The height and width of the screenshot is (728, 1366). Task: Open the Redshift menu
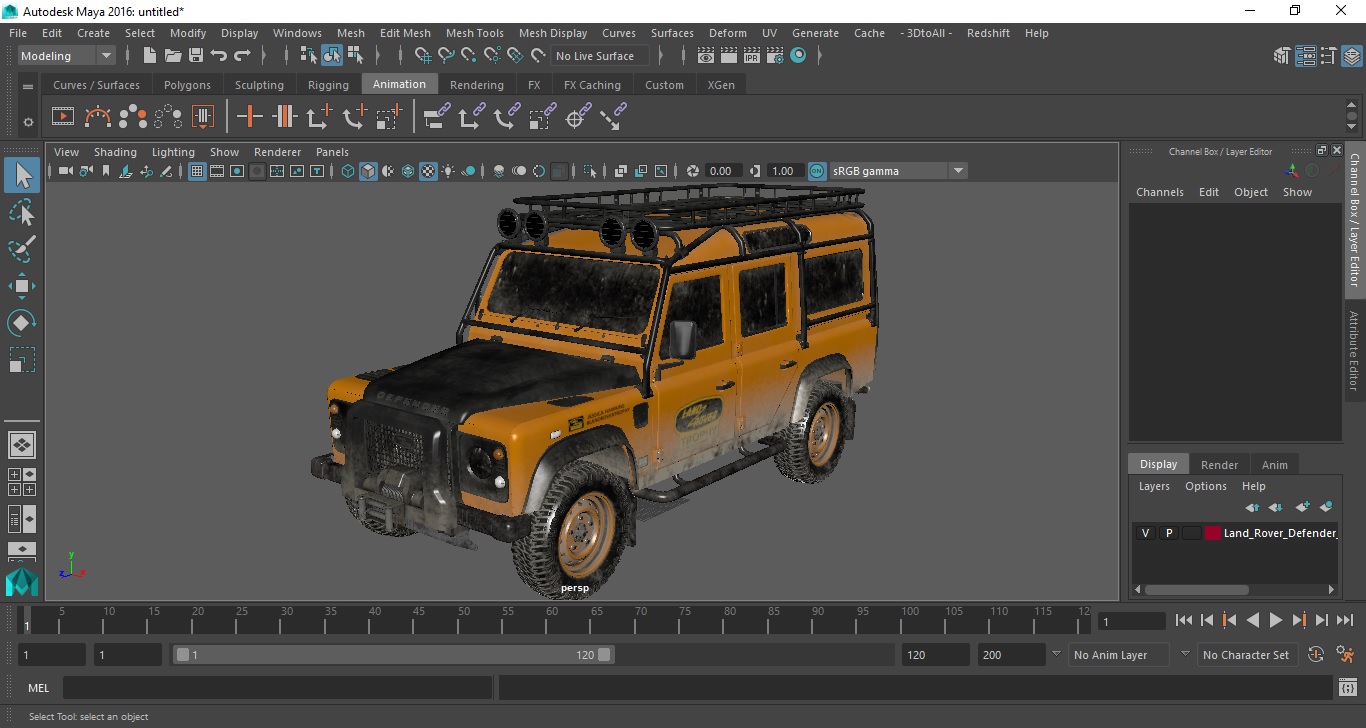tap(988, 33)
